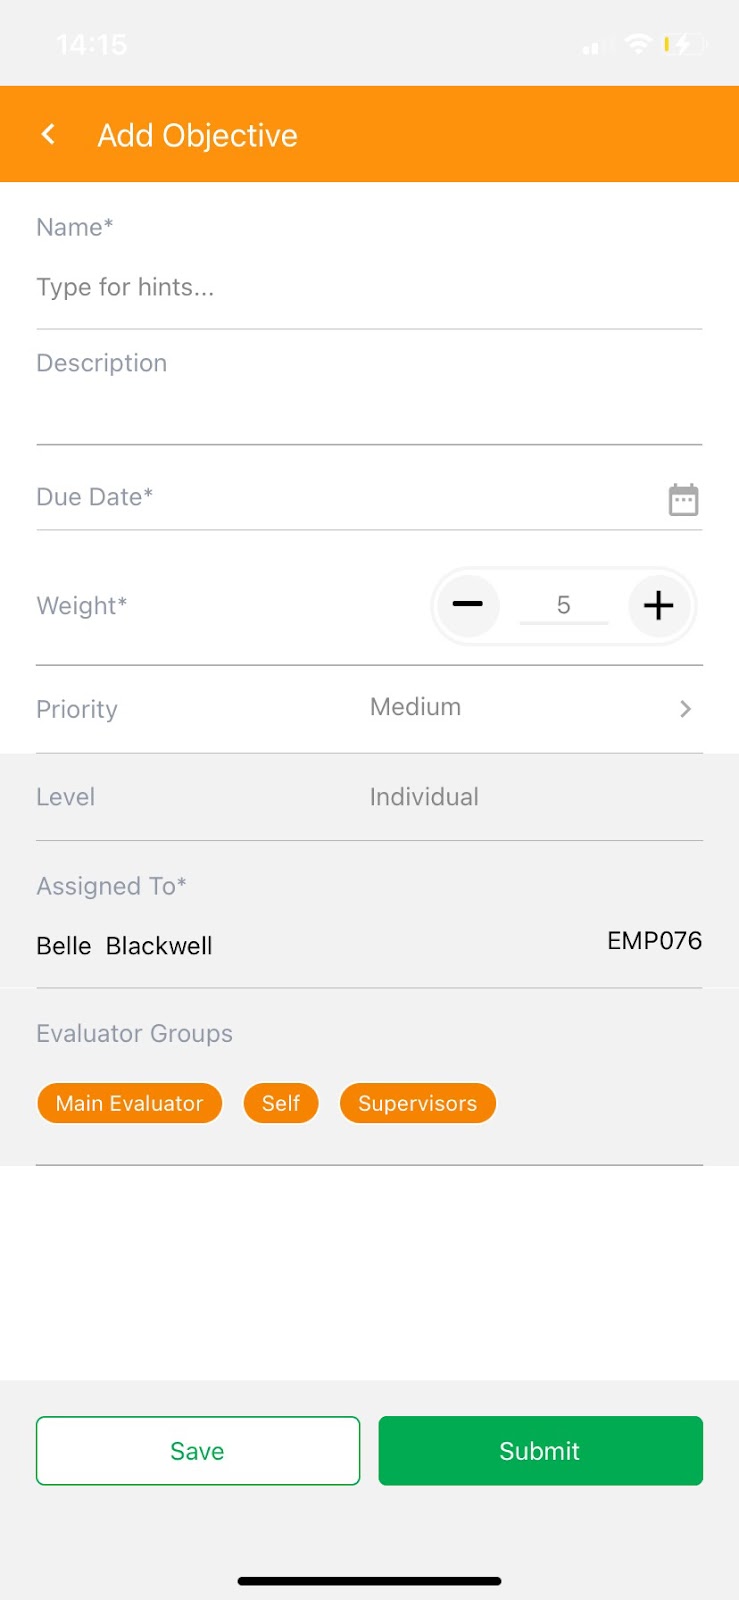Submit the new objective
The image size is (739, 1600).
tap(539, 1451)
